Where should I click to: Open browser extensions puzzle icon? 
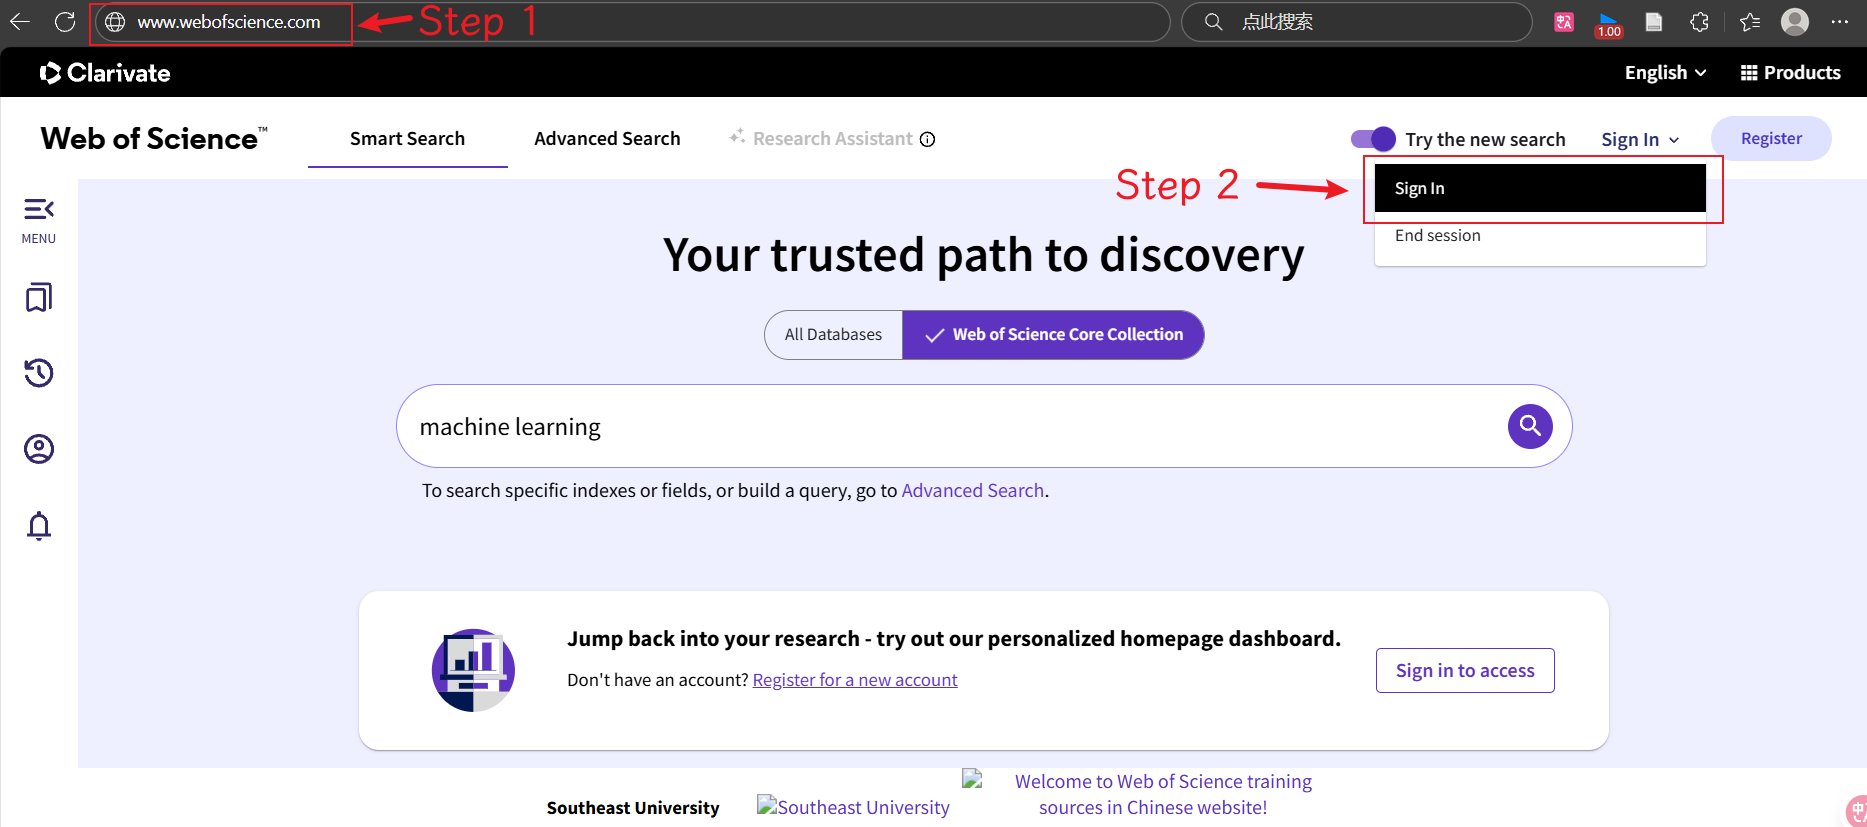click(1699, 22)
